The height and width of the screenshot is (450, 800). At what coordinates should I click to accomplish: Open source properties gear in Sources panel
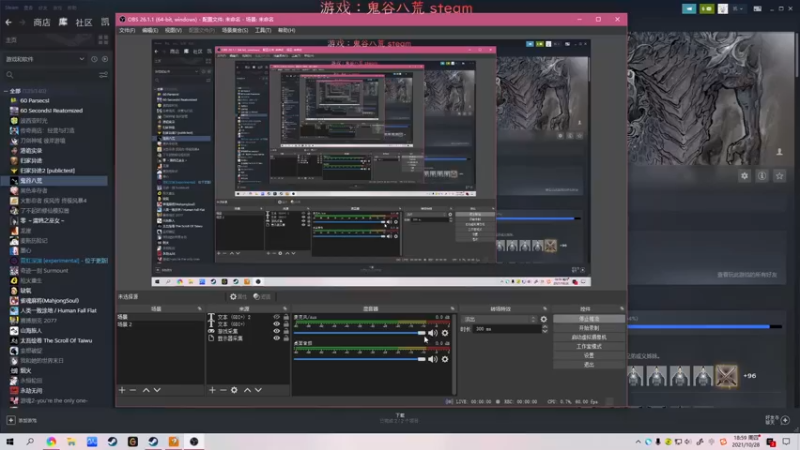pyautogui.click(x=234, y=390)
